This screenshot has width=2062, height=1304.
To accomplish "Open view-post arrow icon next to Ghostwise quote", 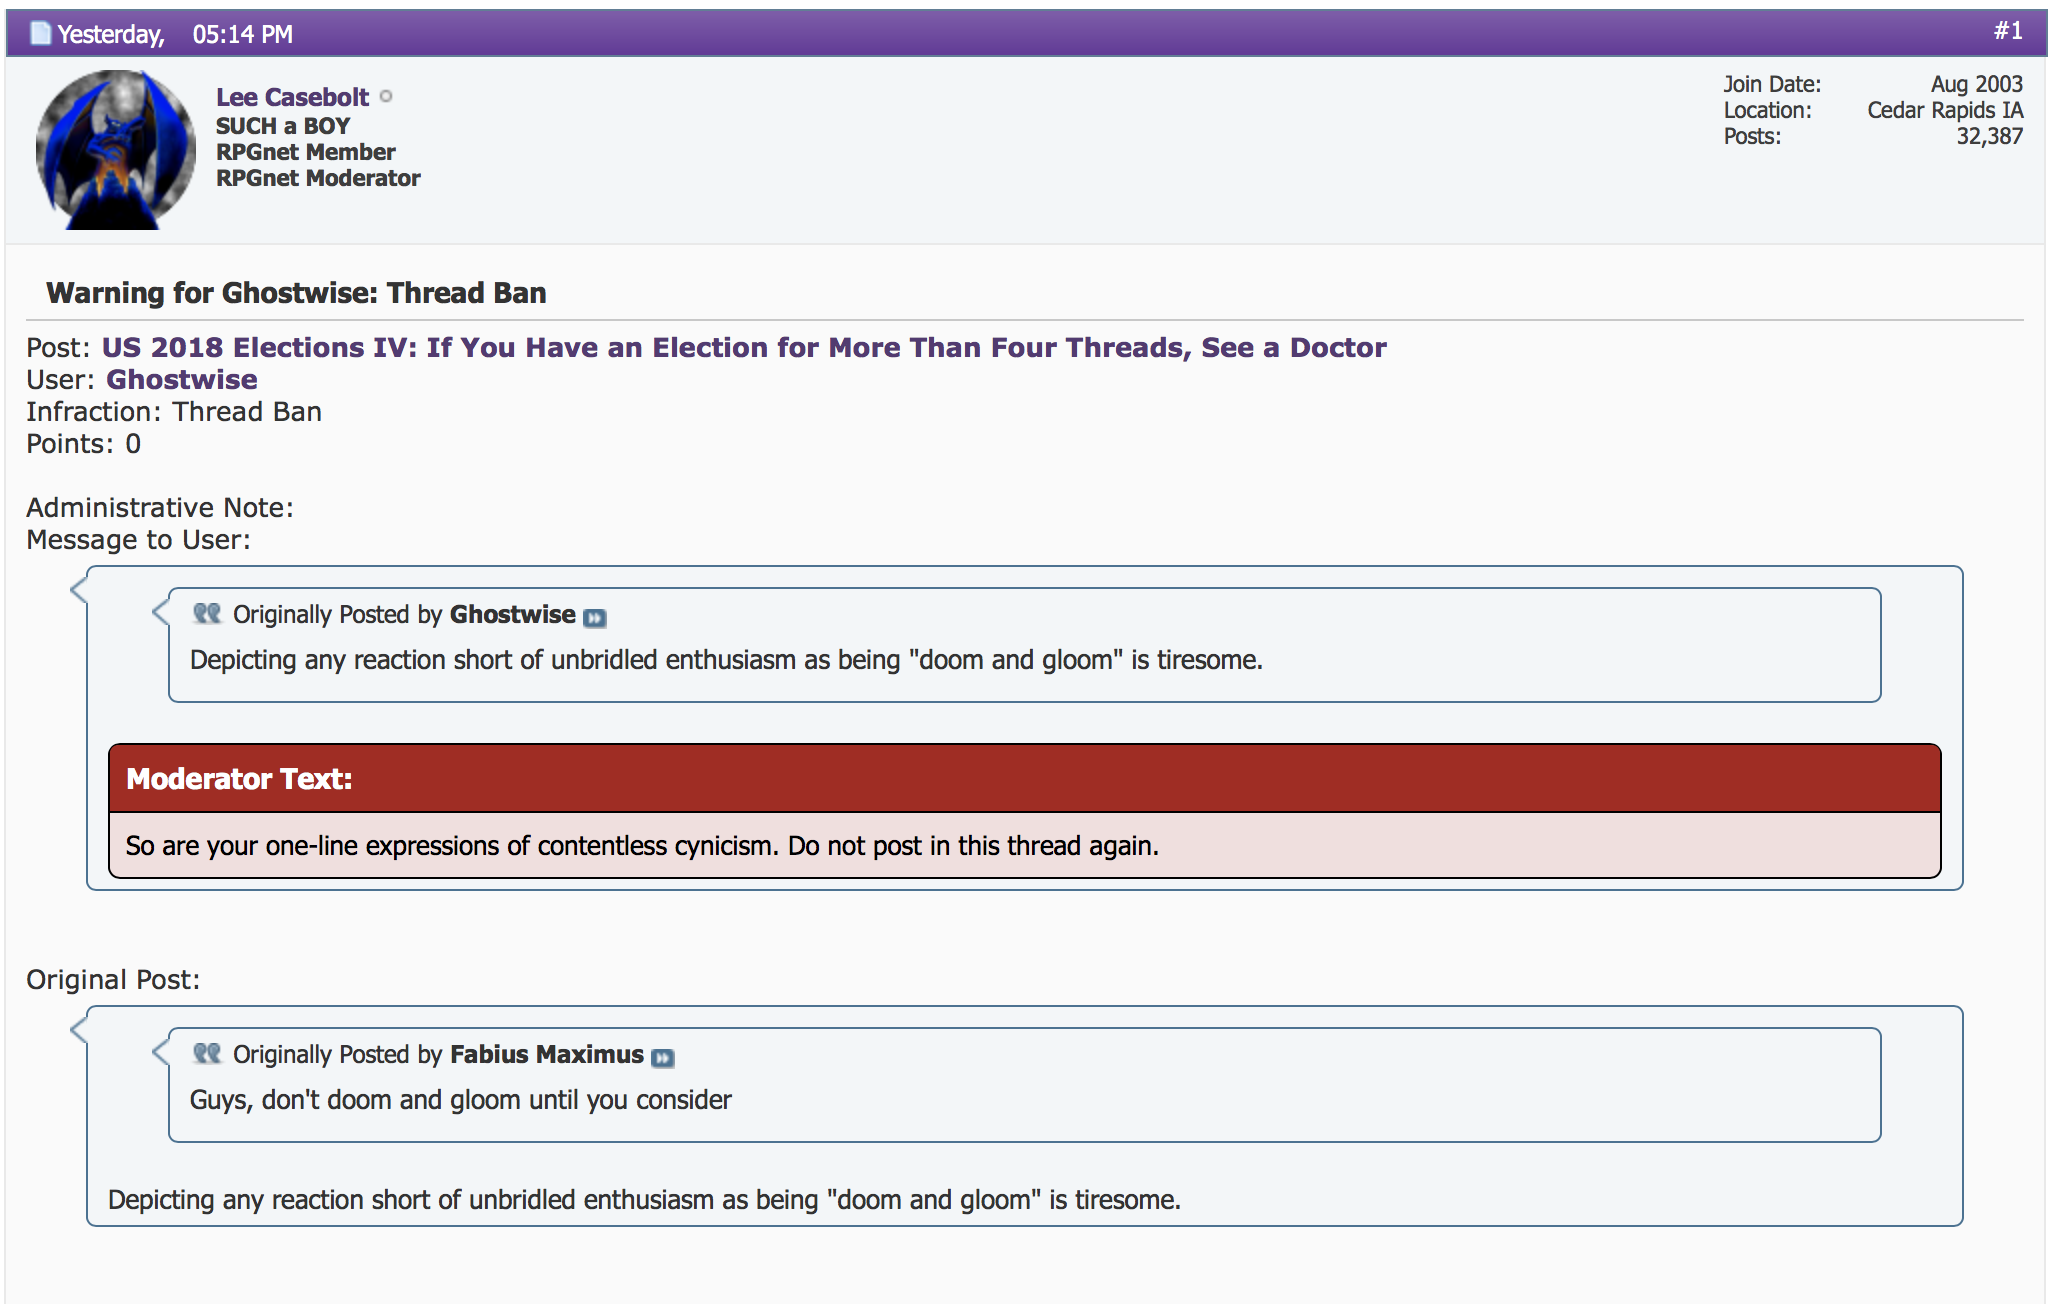I will pos(595,618).
